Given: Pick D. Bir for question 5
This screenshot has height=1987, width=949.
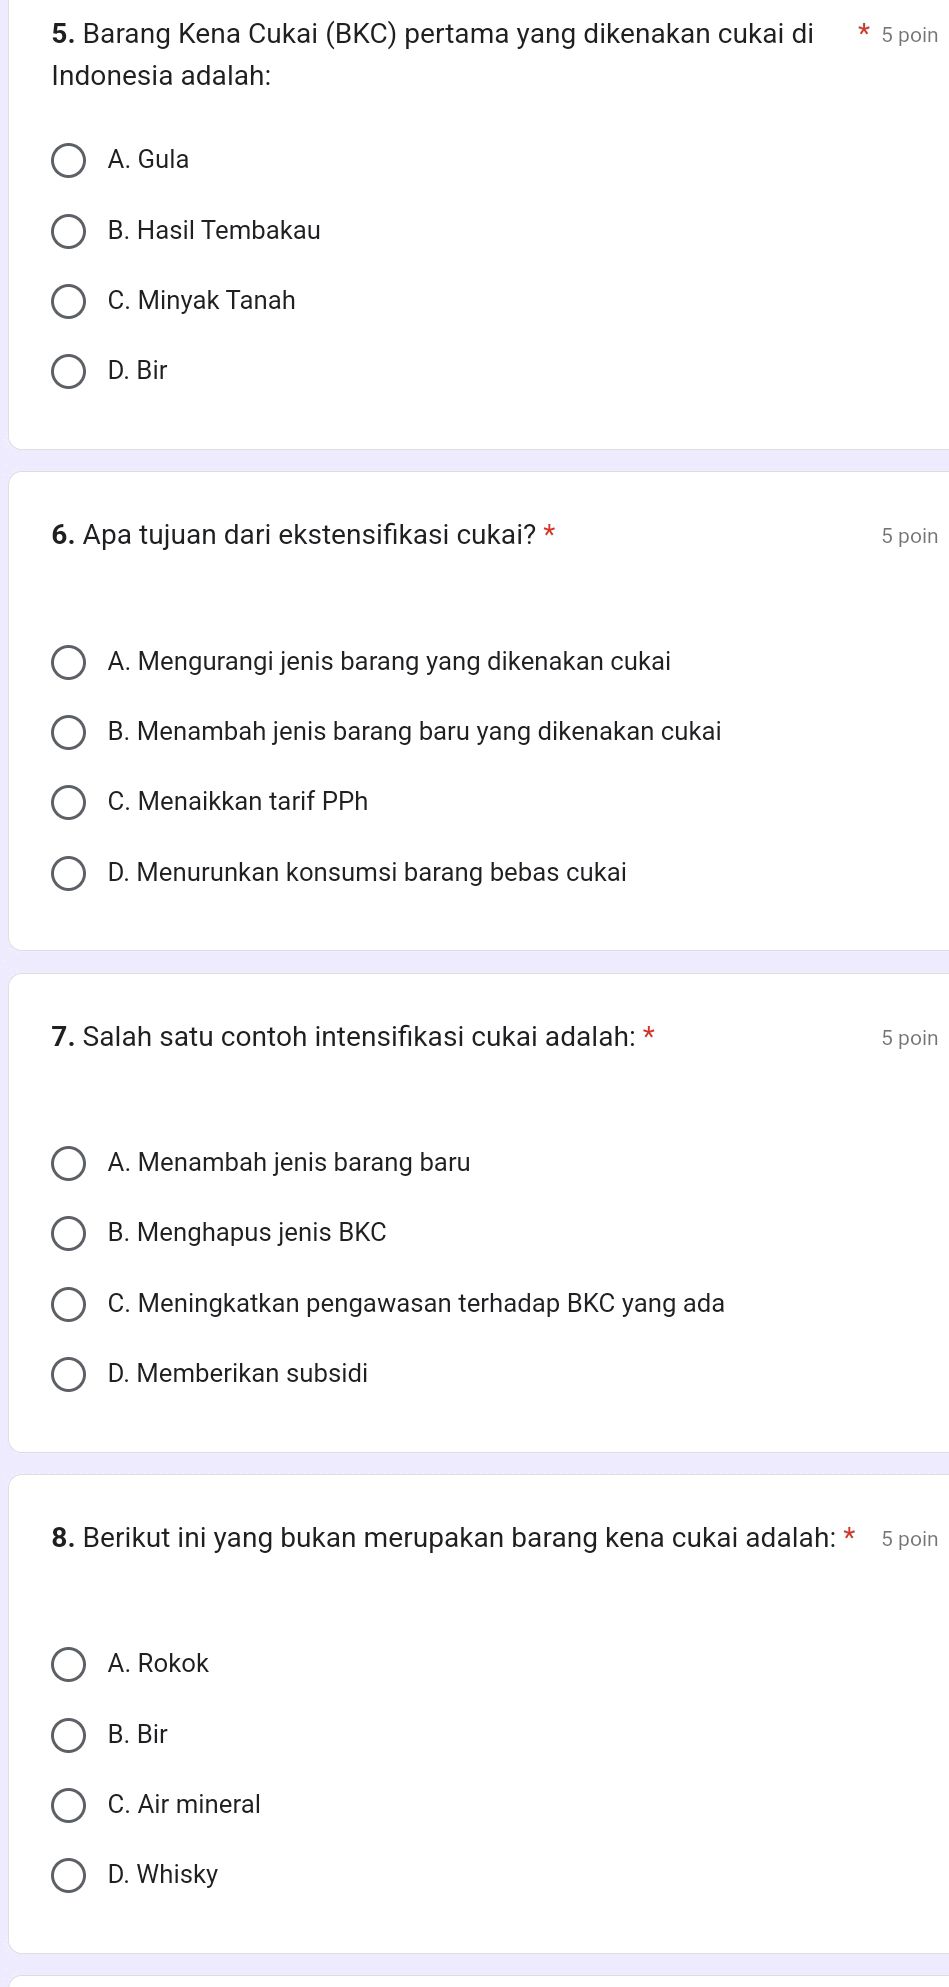Looking at the screenshot, I should (x=69, y=370).
